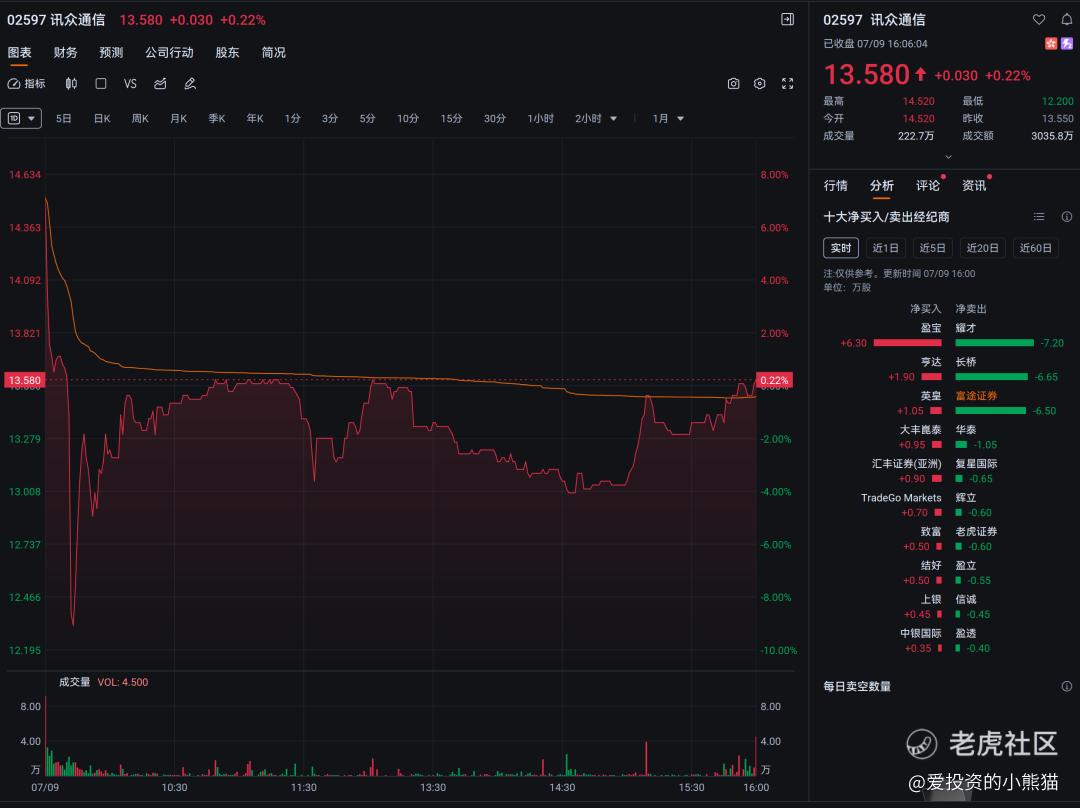Click the TradeGo Markets broker name
This screenshot has width=1080, height=808.
click(x=901, y=497)
